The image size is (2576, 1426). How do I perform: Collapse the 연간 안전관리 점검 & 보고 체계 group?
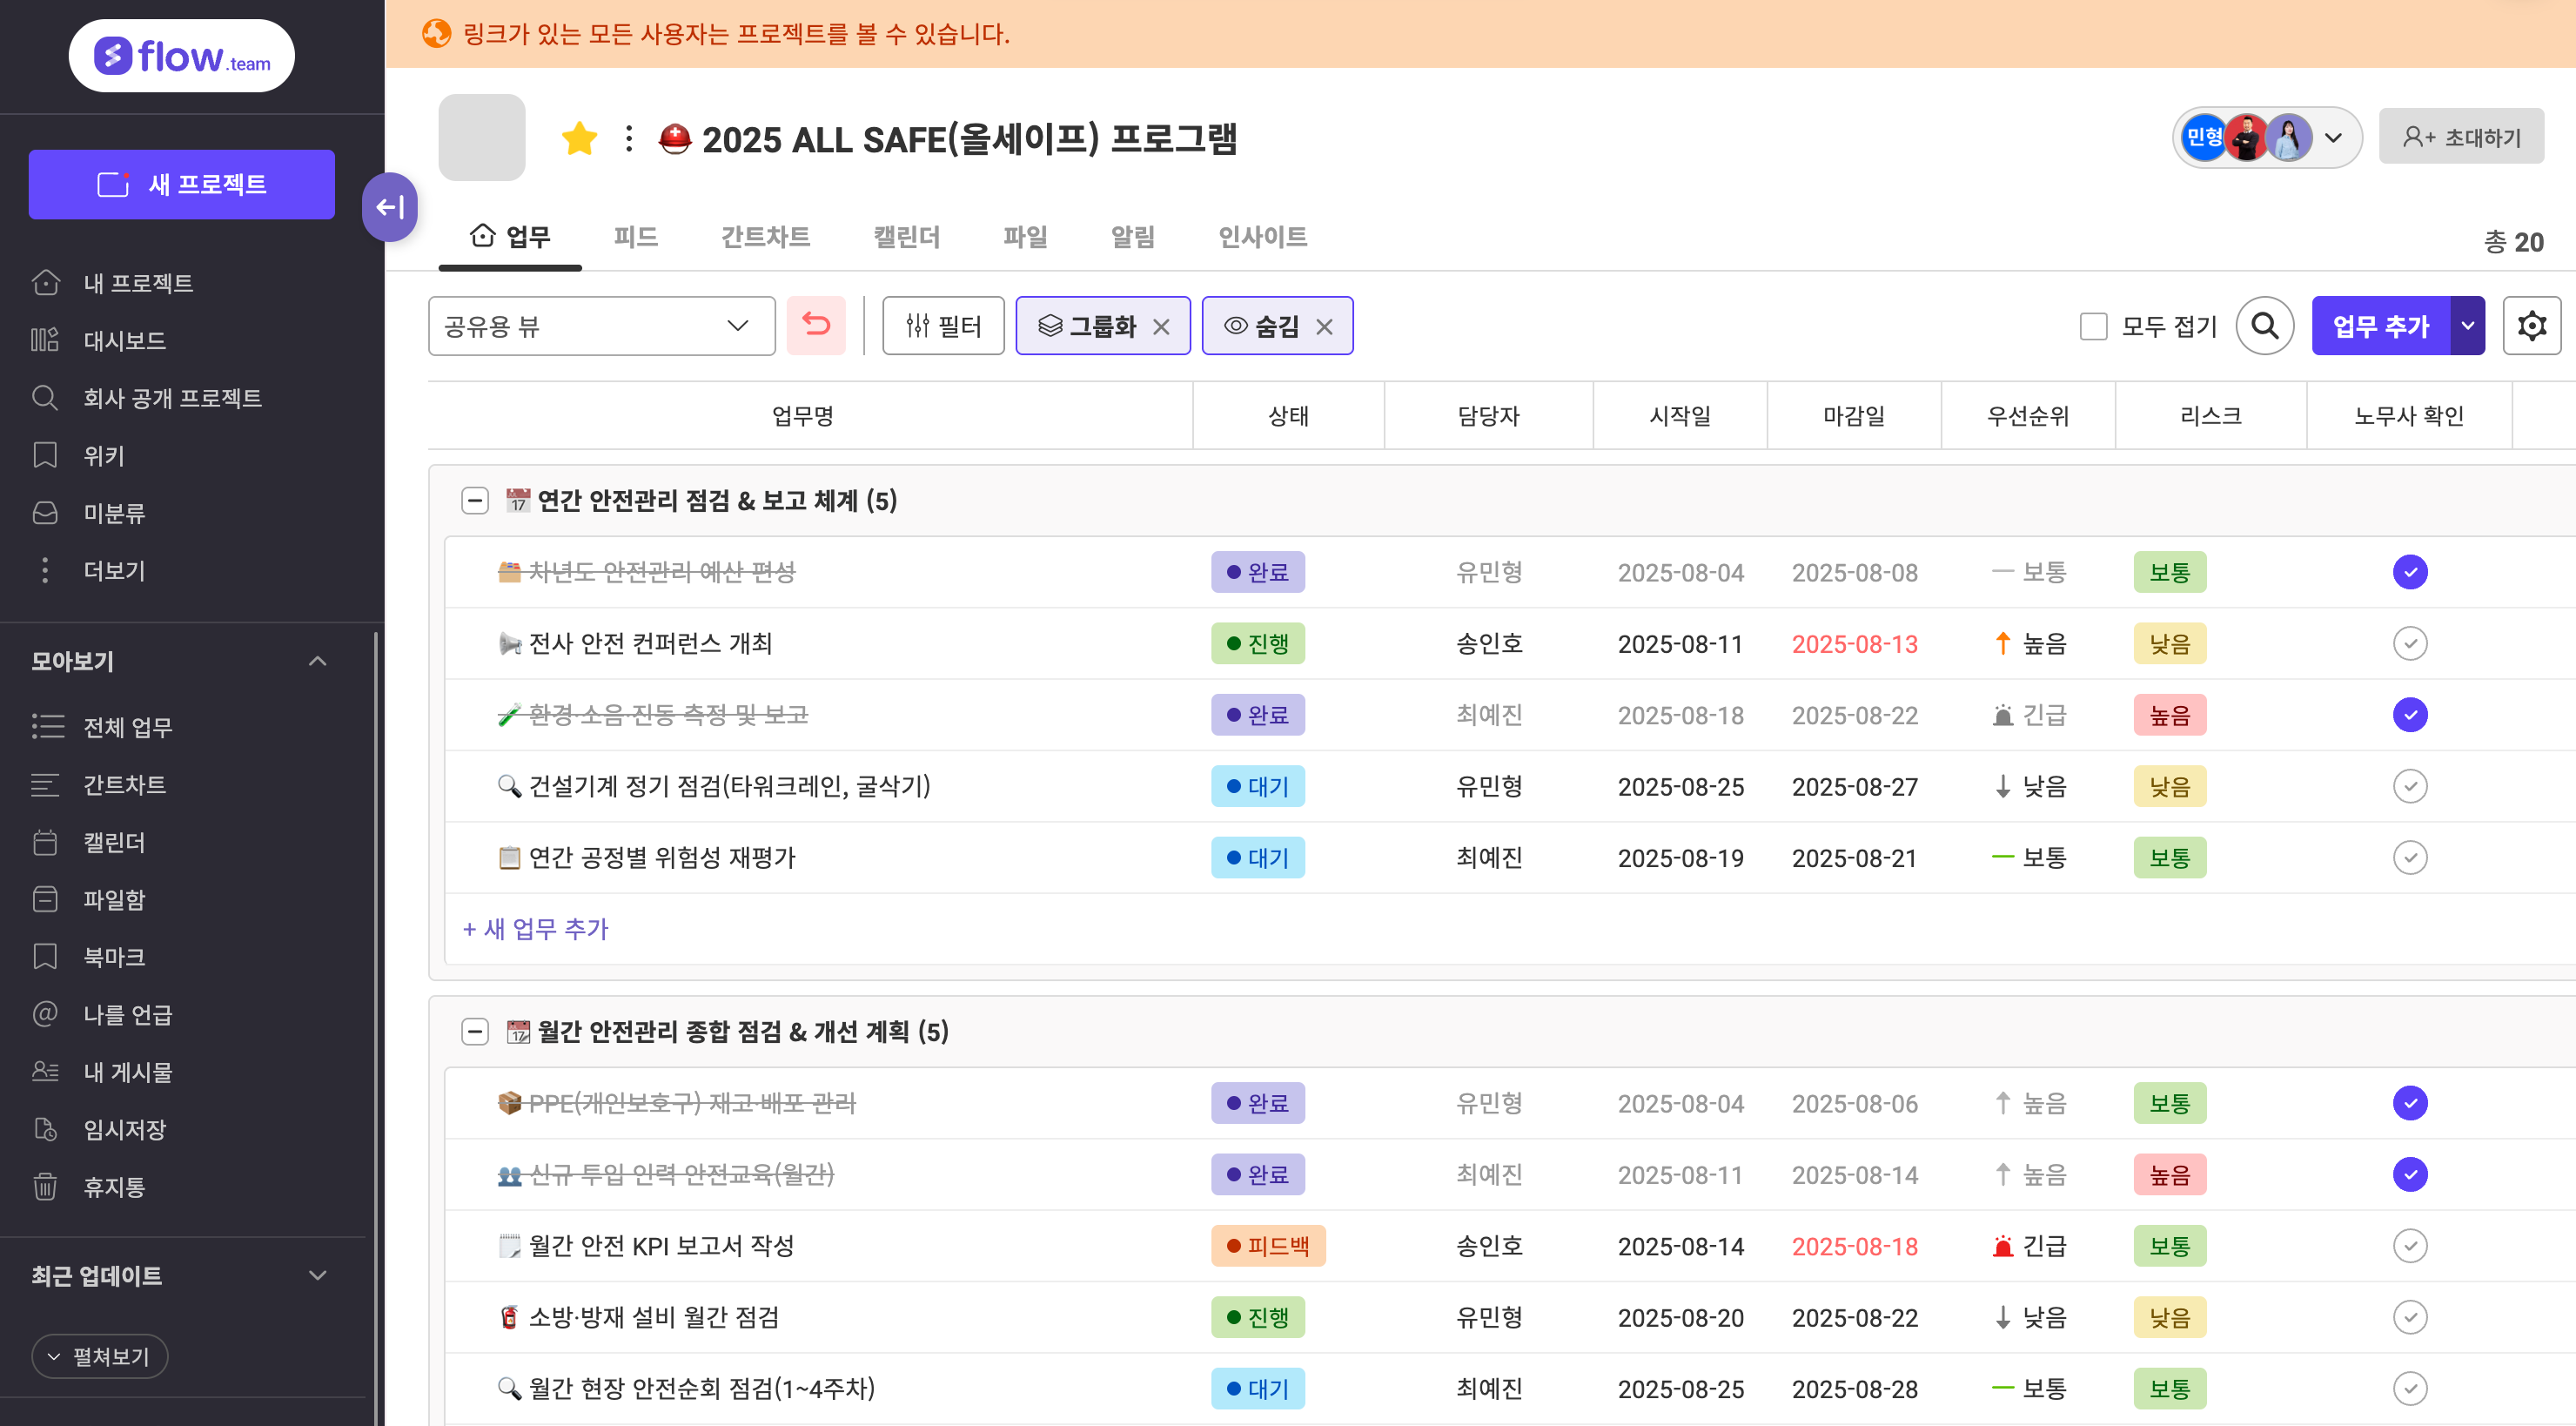pyautogui.click(x=475, y=501)
